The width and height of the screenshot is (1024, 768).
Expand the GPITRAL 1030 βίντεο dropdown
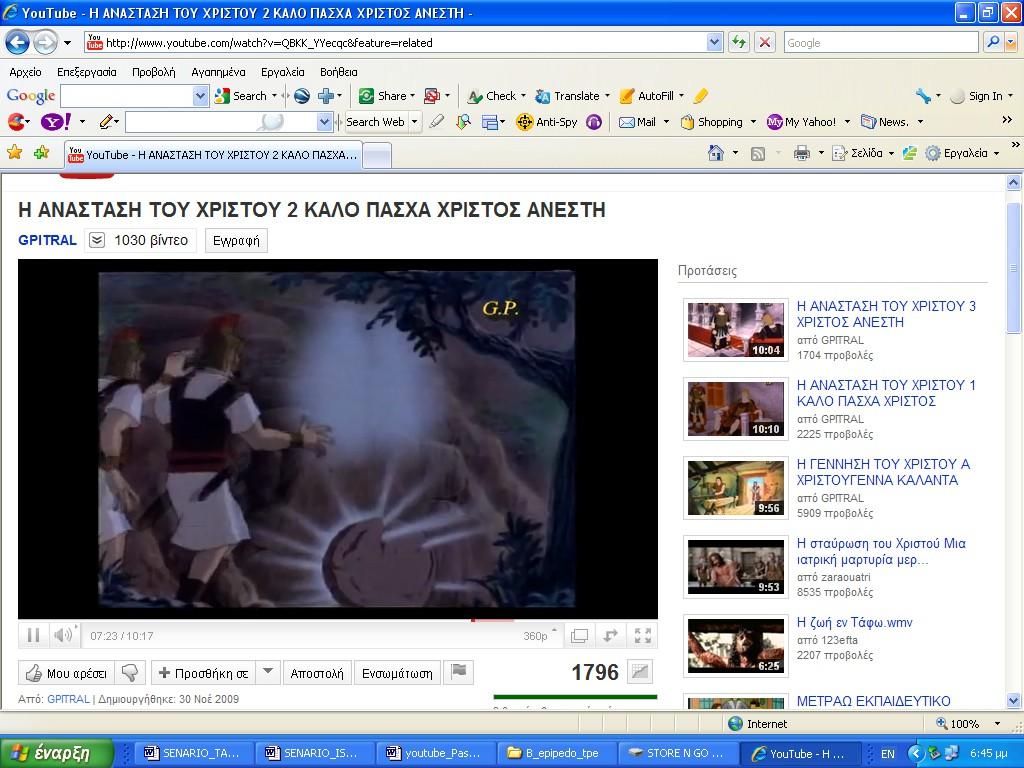tap(96, 240)
